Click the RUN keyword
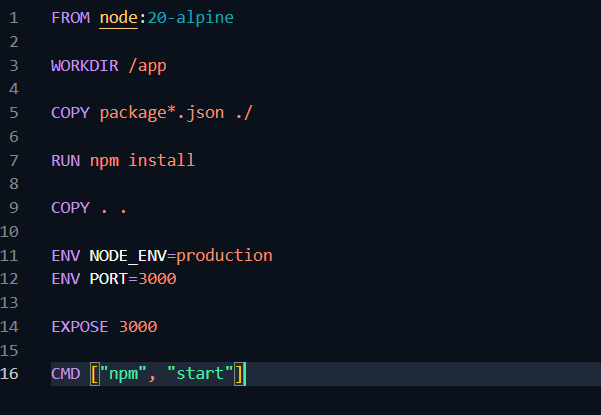This screenshot has width=601, height=415. pyautogui.click(x=66, y=160)
